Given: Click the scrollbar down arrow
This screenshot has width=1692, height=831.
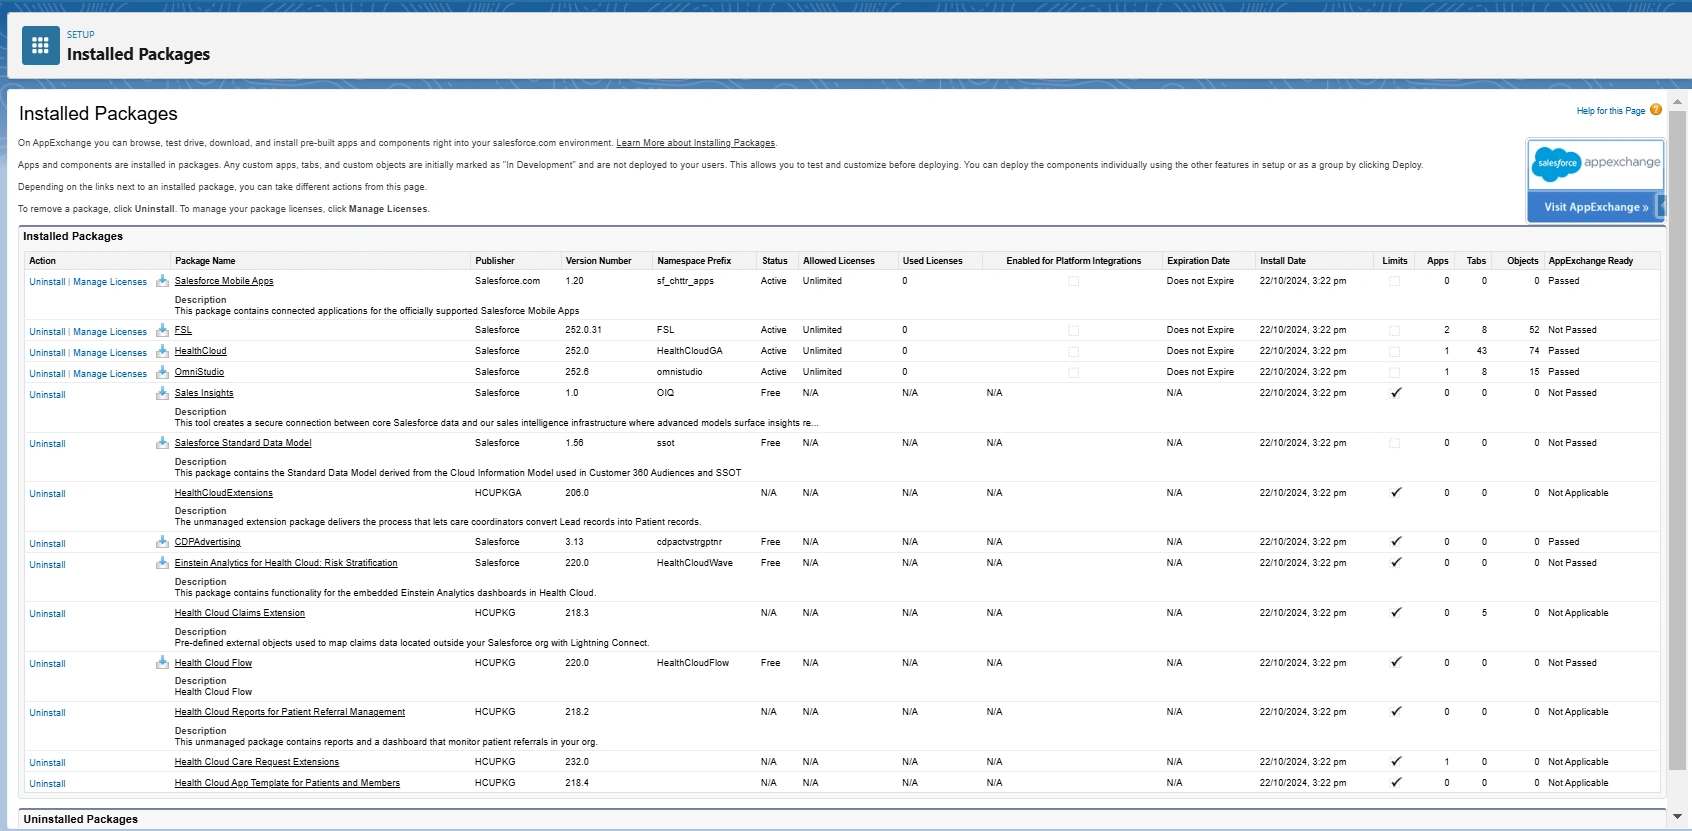Looking at the screenshot, I should coord(1677,817).
